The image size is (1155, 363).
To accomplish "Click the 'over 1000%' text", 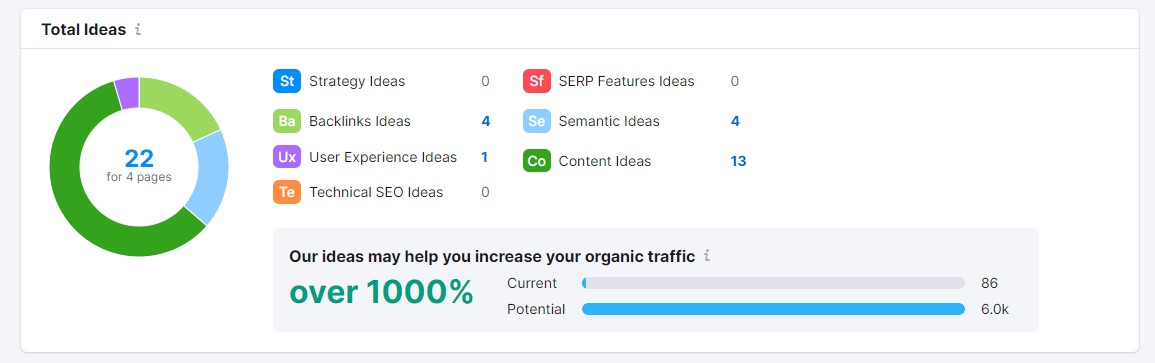I will [x=381, y=292].
